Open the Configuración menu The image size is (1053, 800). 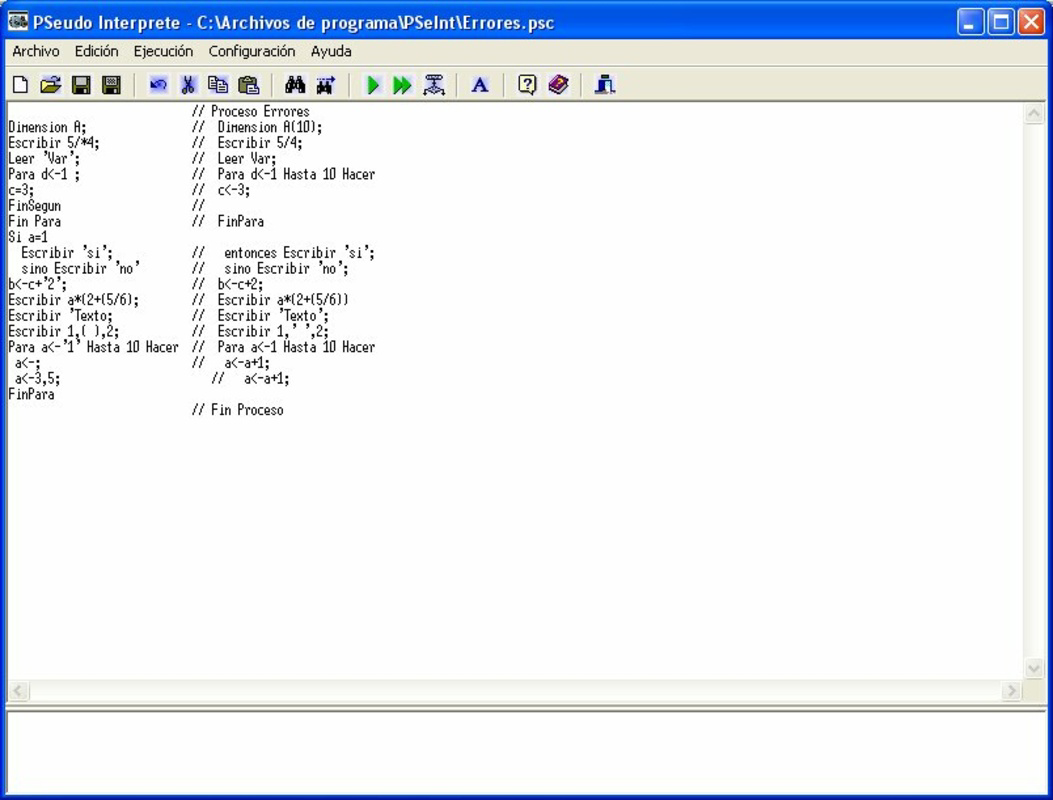250,51
